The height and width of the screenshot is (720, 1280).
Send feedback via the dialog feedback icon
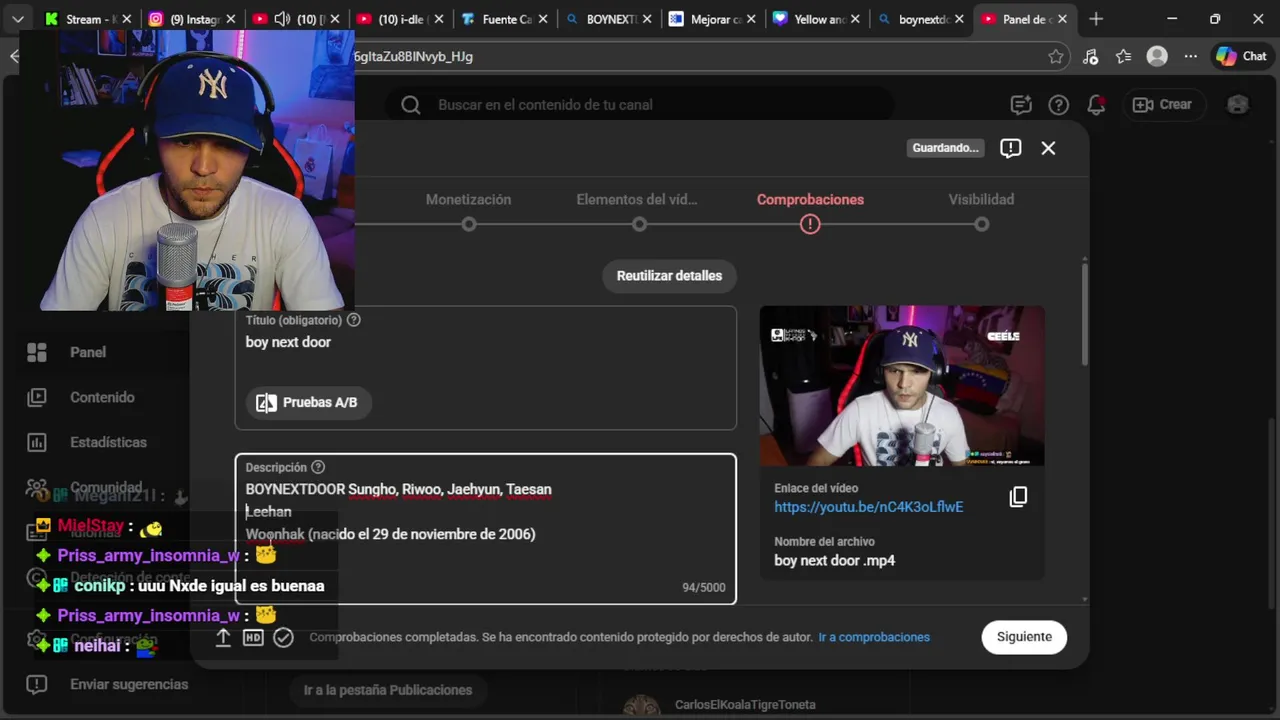coord(1011,148)
